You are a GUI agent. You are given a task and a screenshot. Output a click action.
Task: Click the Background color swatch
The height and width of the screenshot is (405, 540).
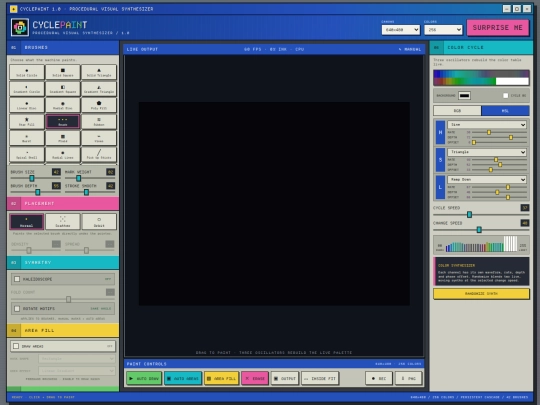[x=464, y=95]
